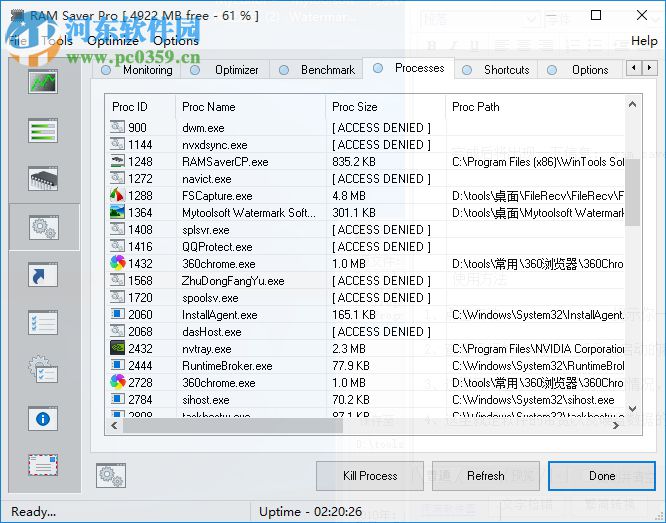Screen dimensions: 666x523
Task: Open the Help menu
Action: pos(644,41)
